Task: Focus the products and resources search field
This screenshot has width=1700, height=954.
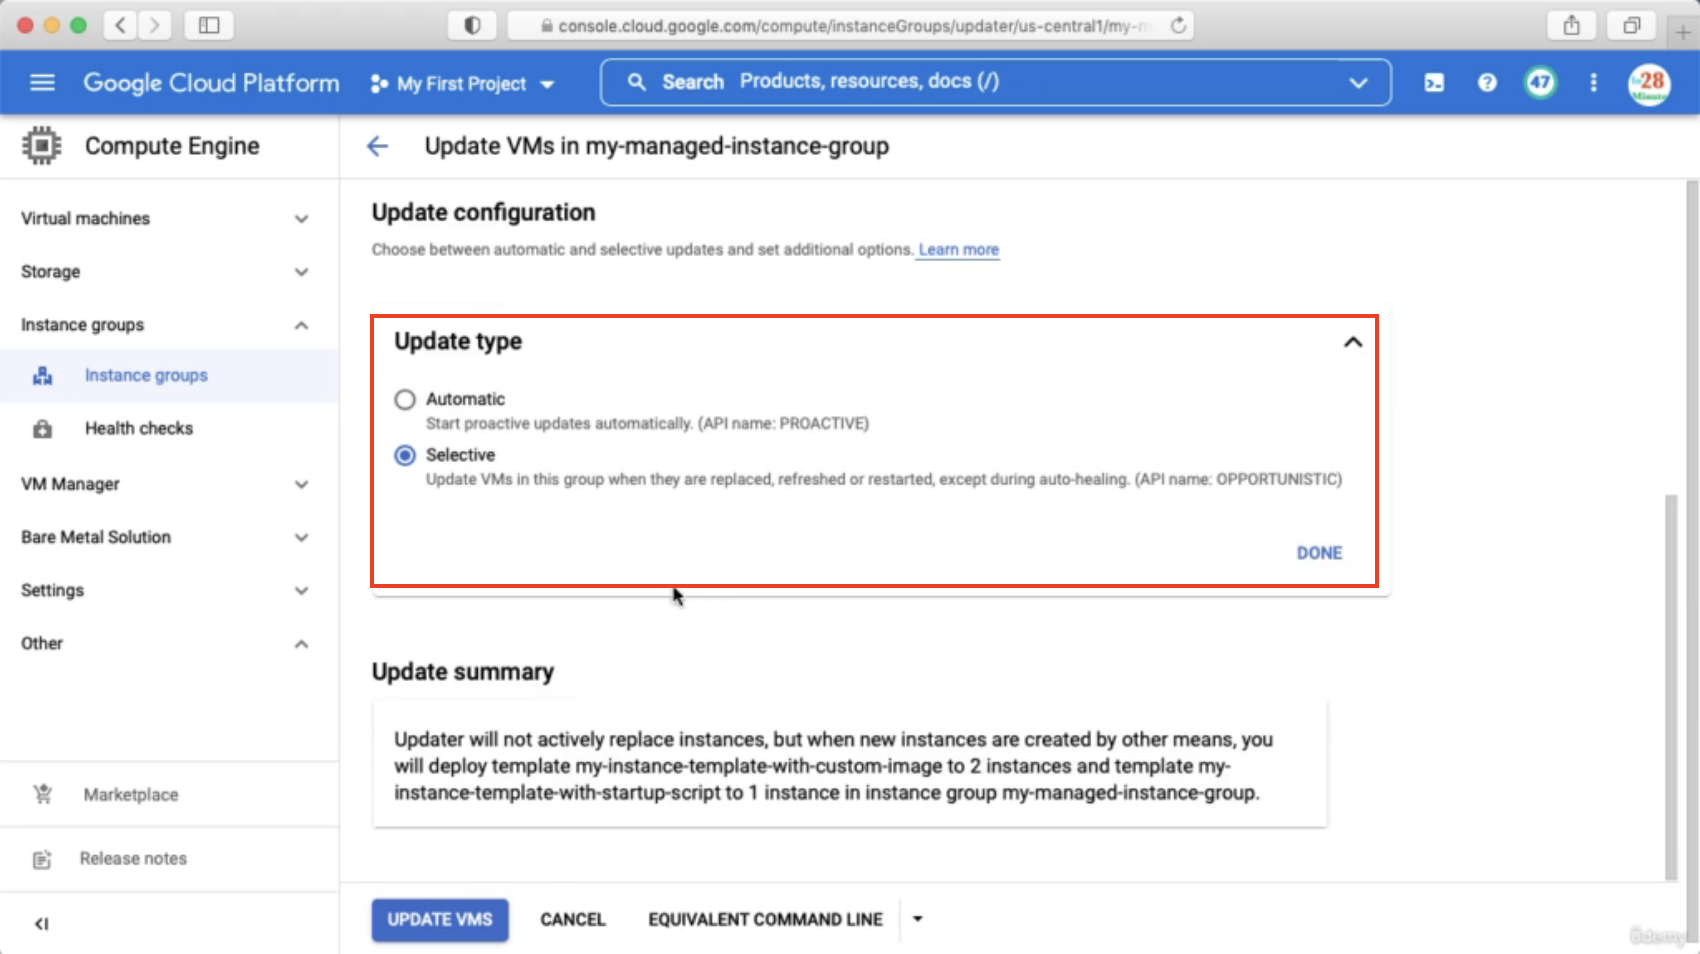Action: pyautogui.click(x=995, y=82)
